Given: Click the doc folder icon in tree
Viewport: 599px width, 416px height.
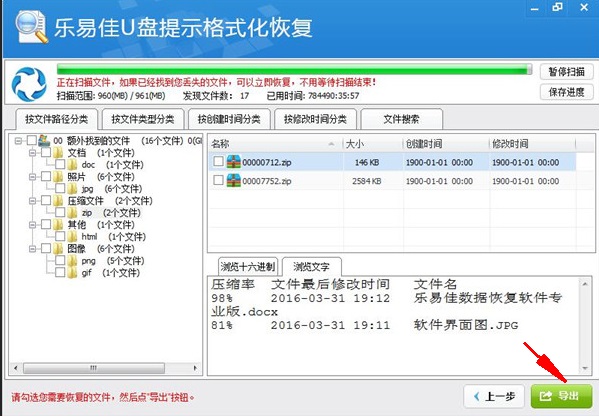Looking at the screenshot, I should pos(72,165).
